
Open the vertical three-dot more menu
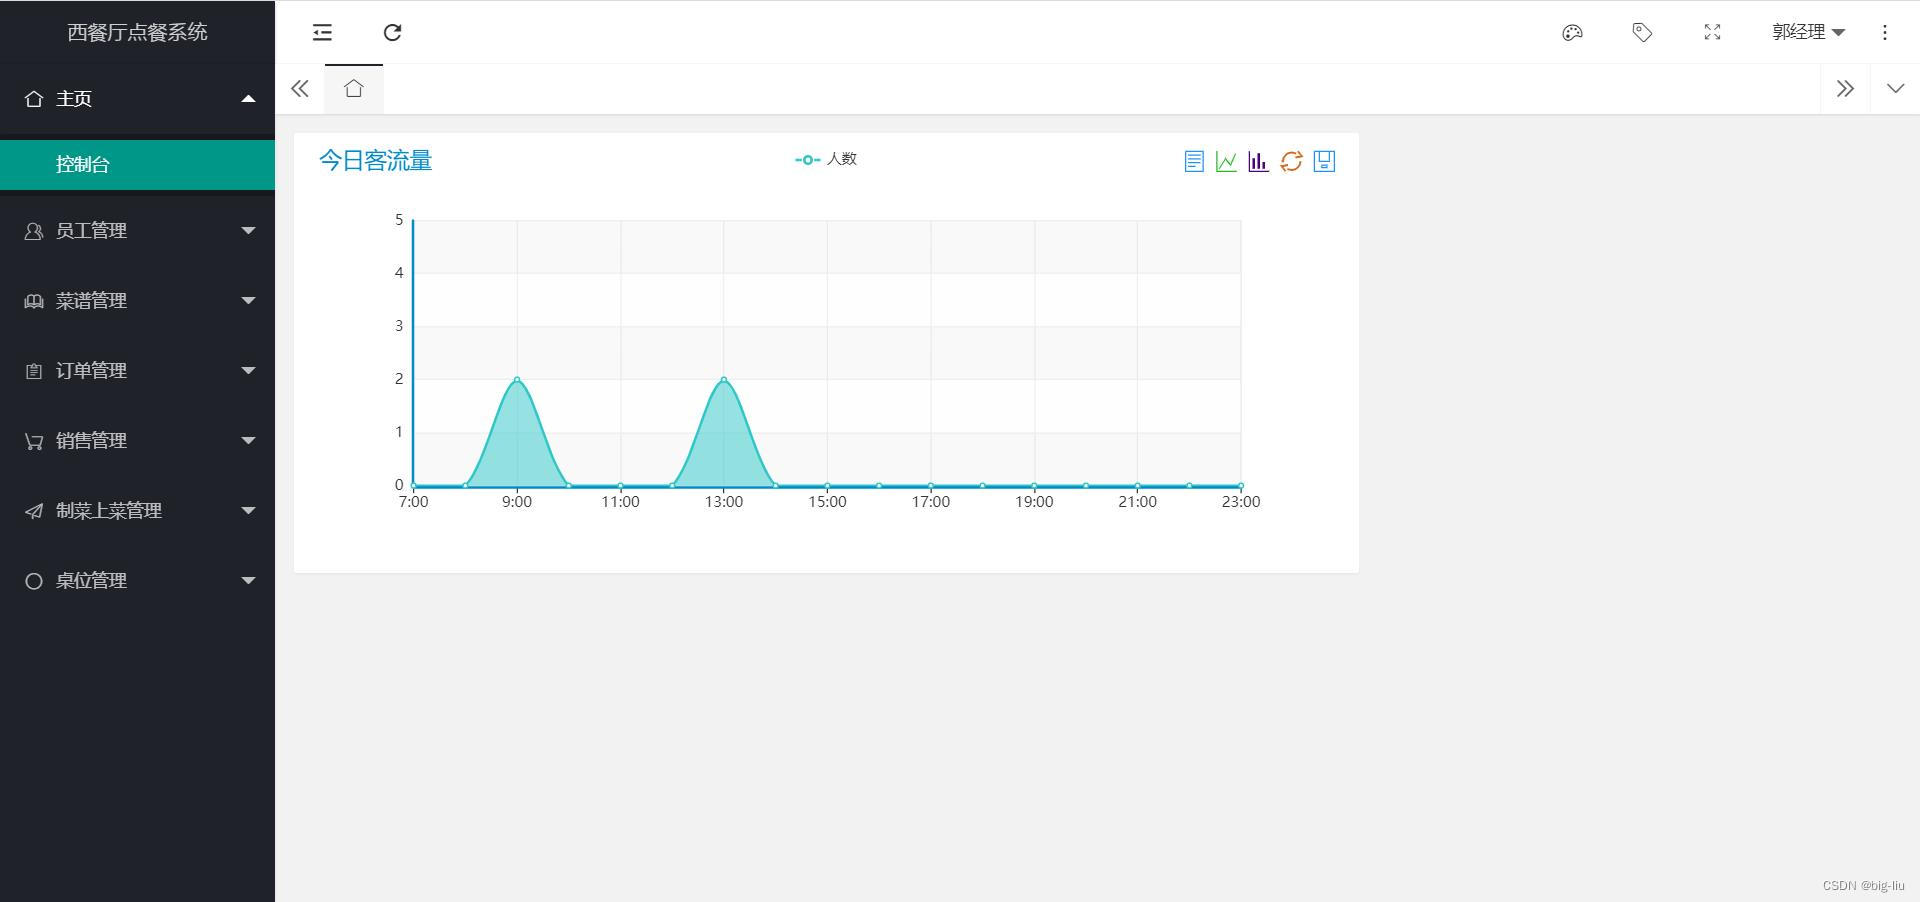(1885, 32)
